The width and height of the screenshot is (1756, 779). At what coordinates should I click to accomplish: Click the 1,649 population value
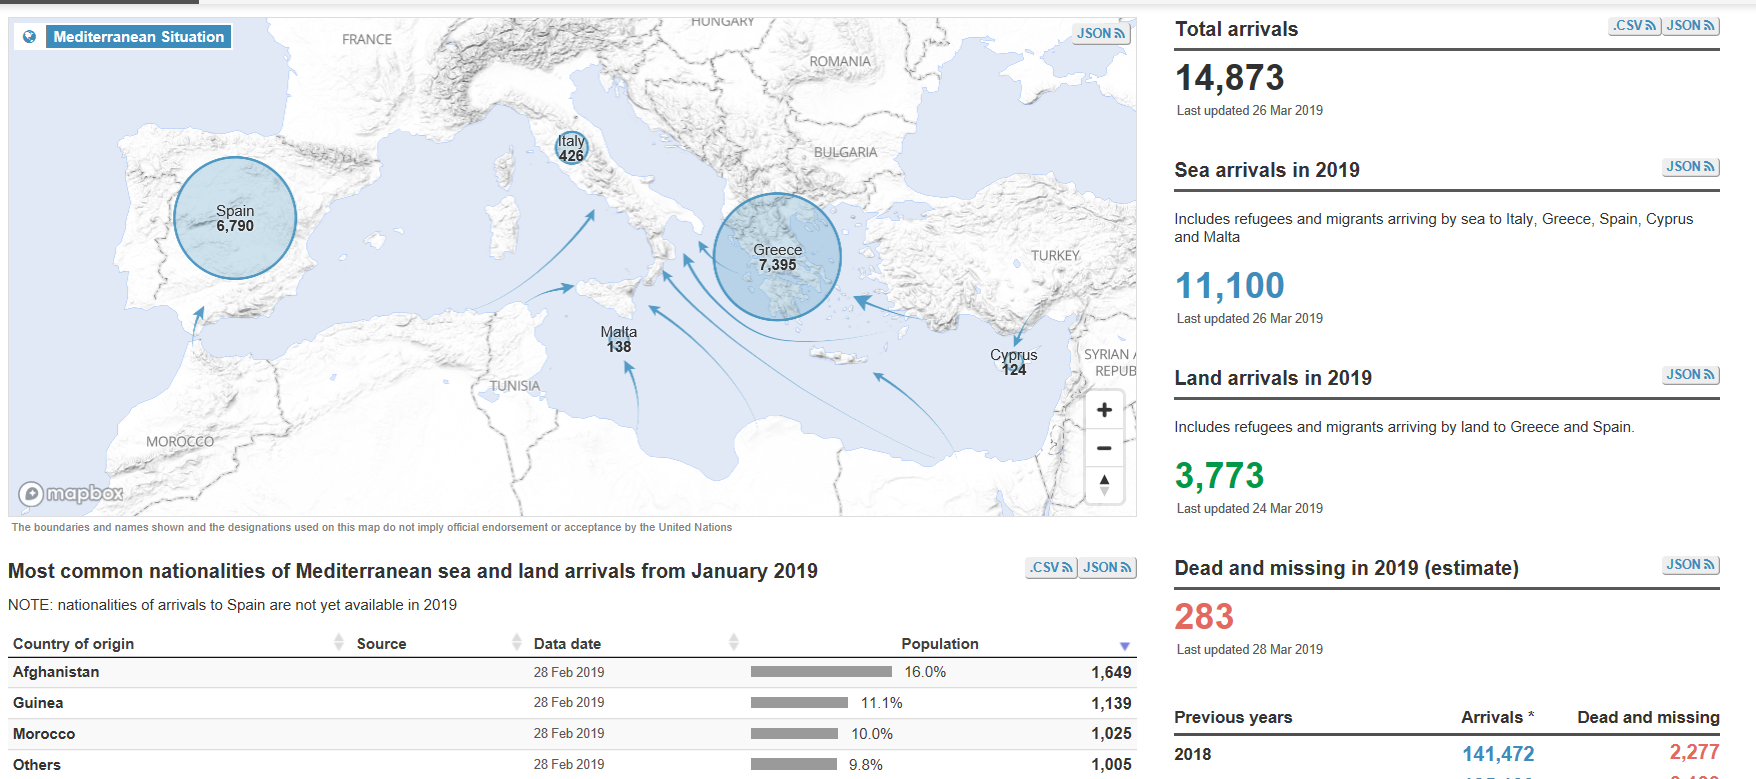[1111, 673]
